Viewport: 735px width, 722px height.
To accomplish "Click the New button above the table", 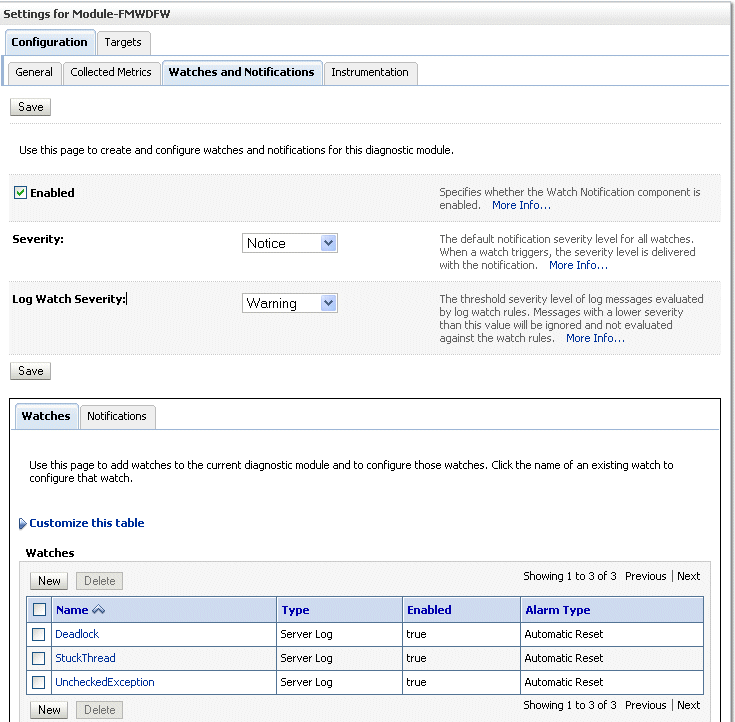I will tap(49, 580).
